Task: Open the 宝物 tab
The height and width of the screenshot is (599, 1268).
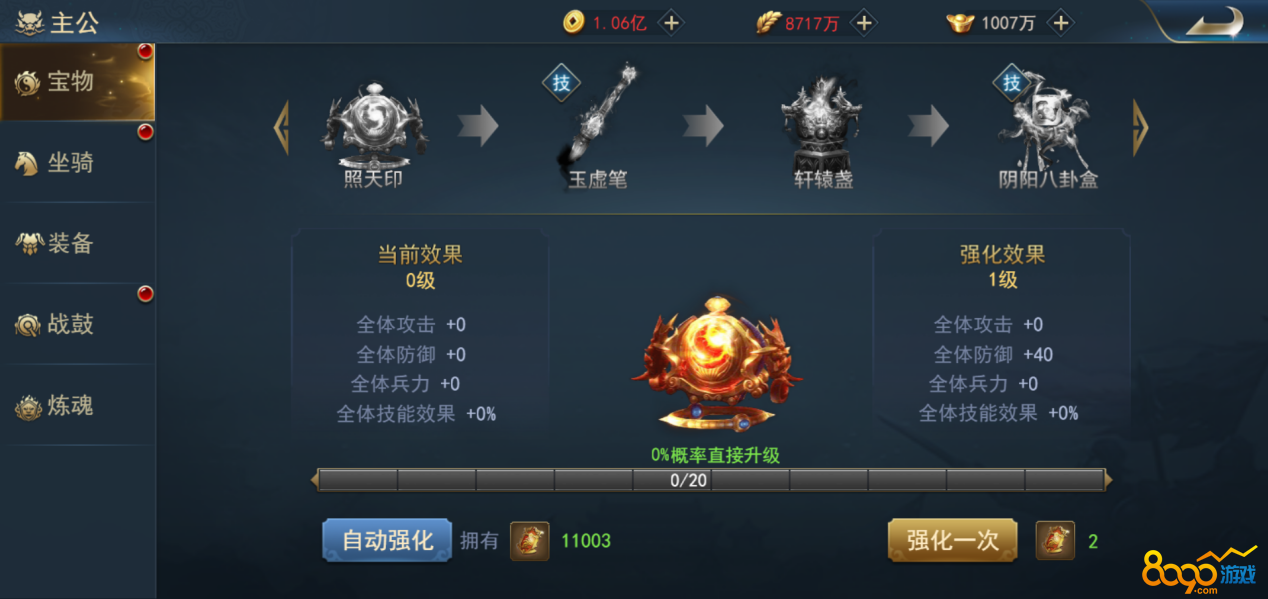Action: click(77, 82)
